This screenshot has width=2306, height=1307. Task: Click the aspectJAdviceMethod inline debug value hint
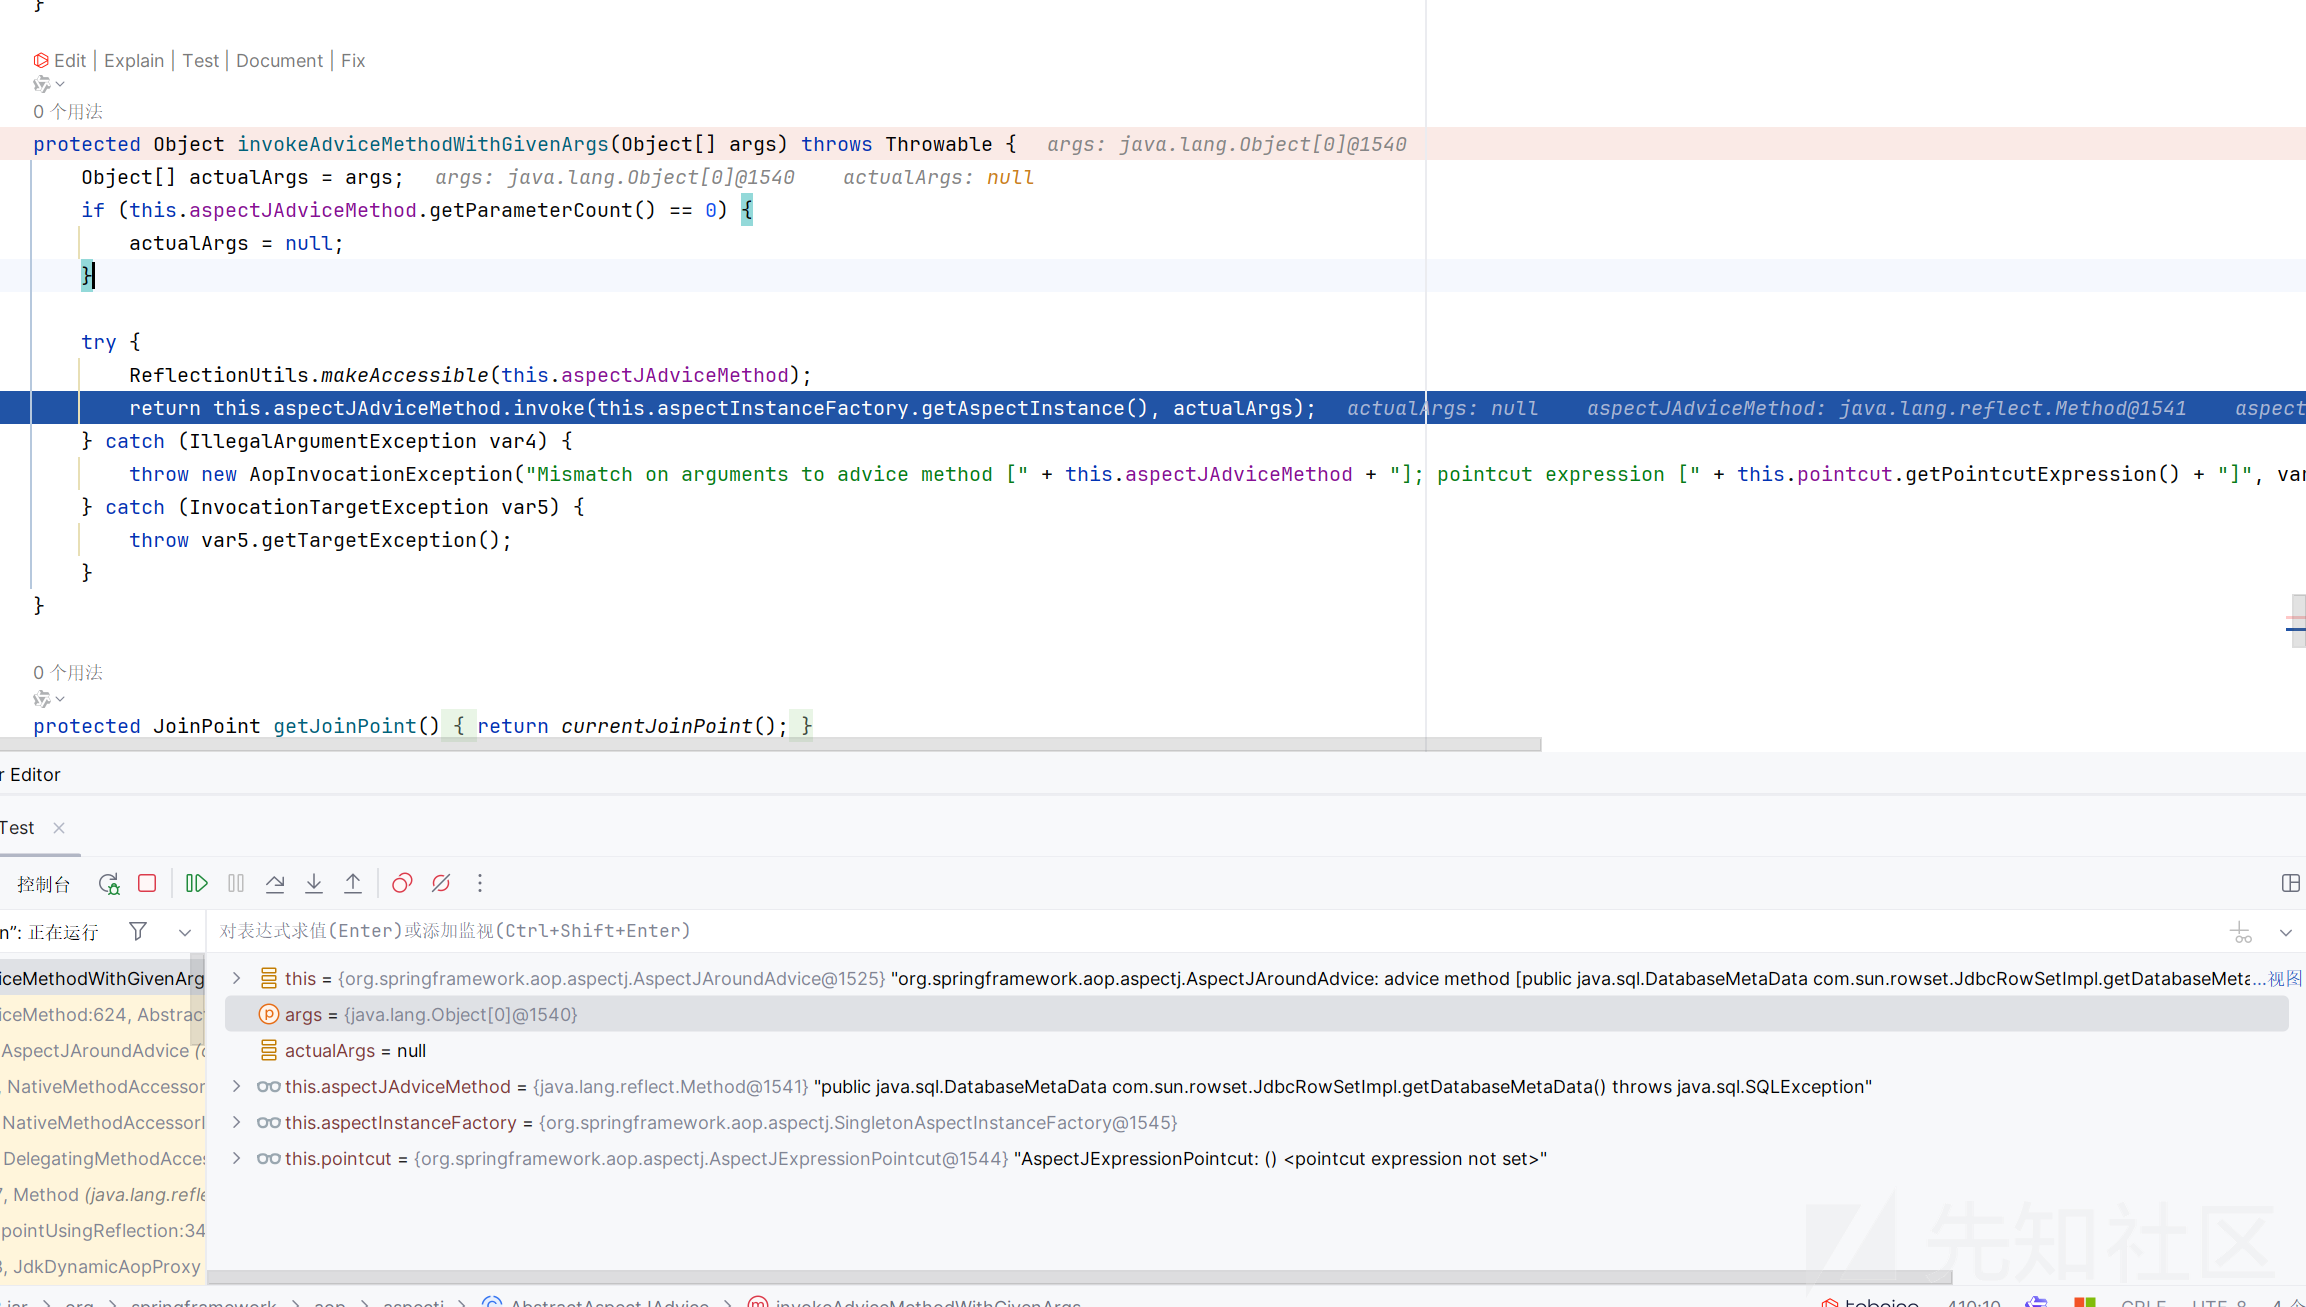(1886, 408)
